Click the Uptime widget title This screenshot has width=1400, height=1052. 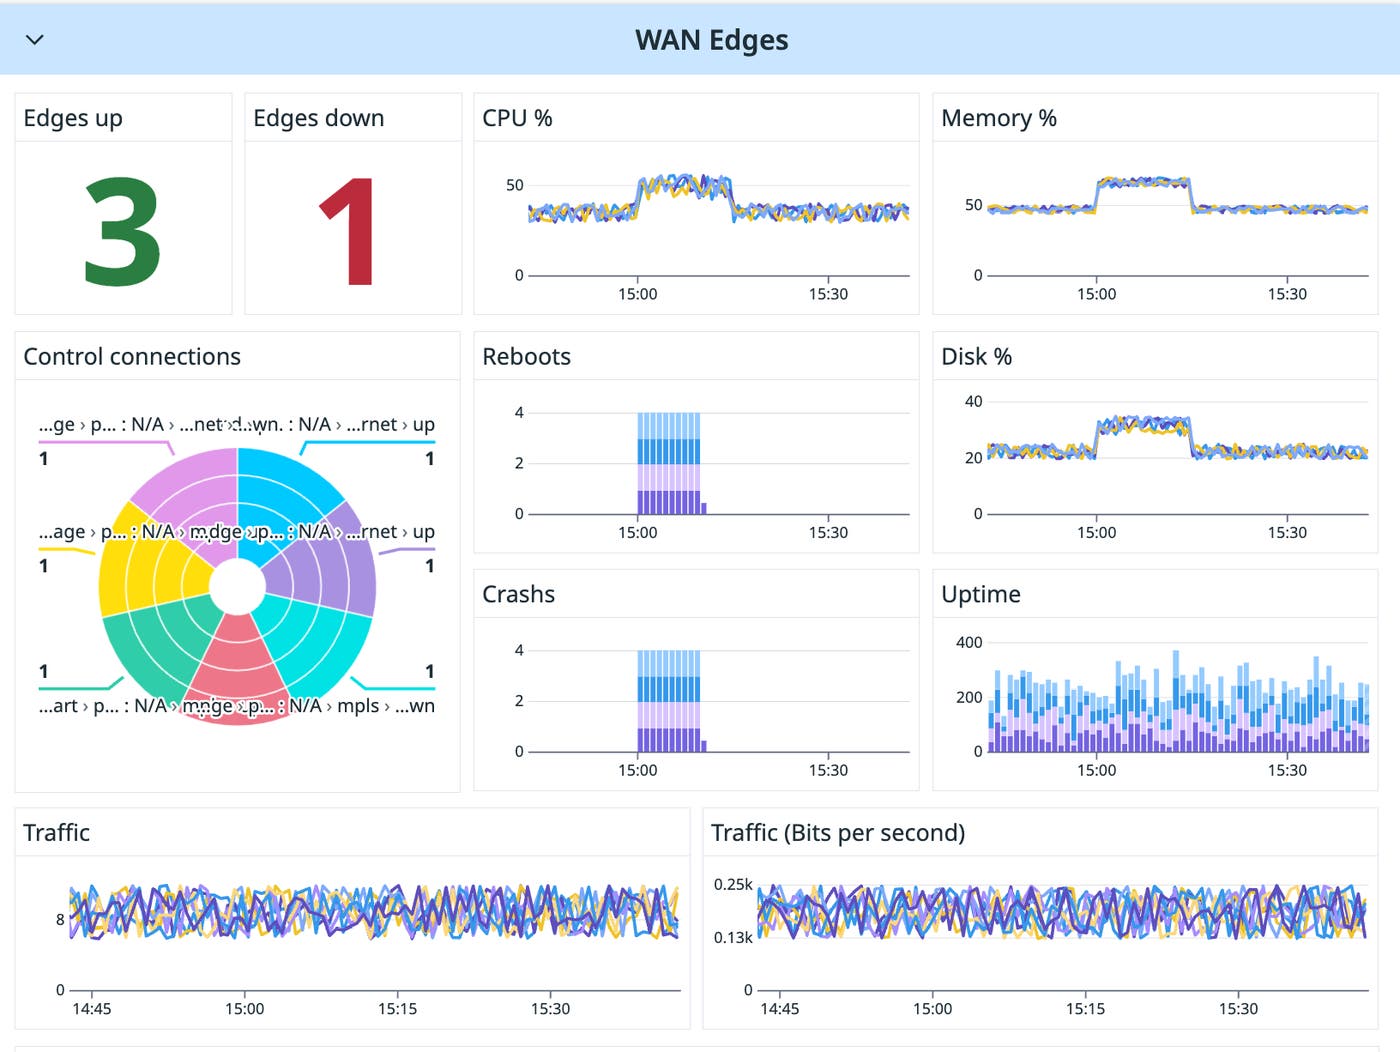[980, 594]
